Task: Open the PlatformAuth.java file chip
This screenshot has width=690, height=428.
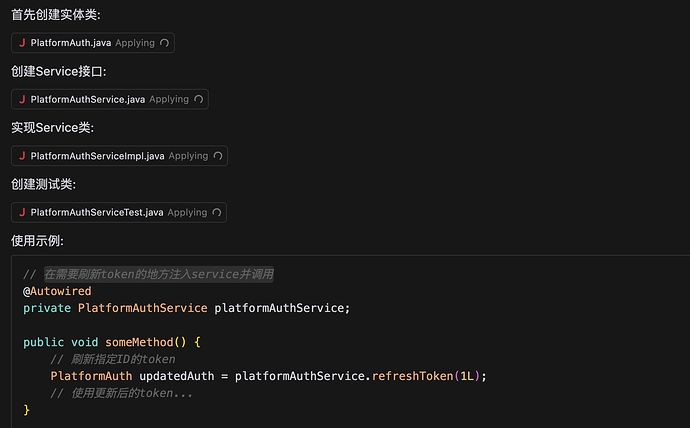Action: 93,43
